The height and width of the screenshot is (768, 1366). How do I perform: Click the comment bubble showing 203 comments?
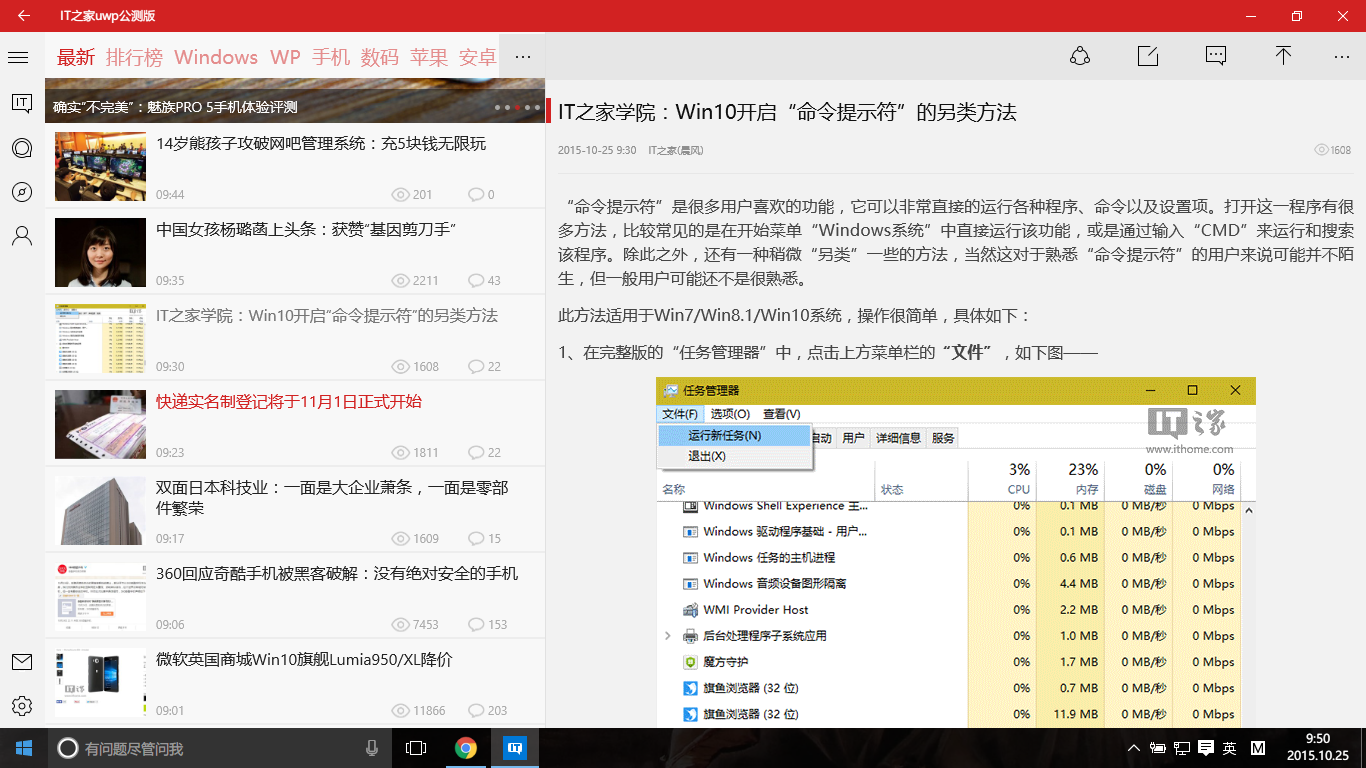[x=476, y=711]
